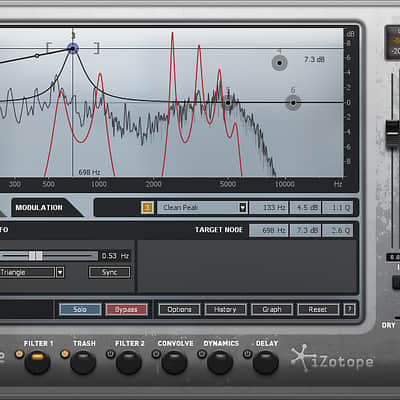Viewport: 400px width, 400px height.
Task: Open the Options dialog
Action: point(179,309)
